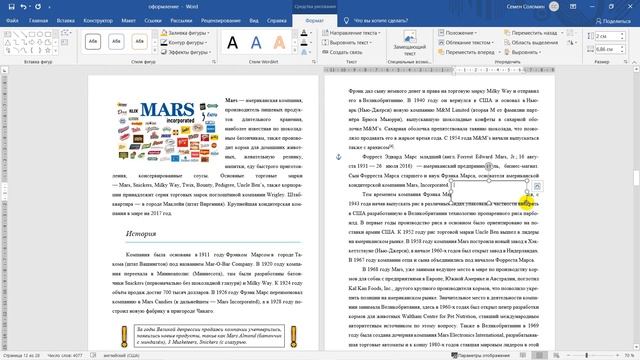Pick the star shape in shapes gallery
Viewport: 640px width, 360px height.
tap(47, 51)
